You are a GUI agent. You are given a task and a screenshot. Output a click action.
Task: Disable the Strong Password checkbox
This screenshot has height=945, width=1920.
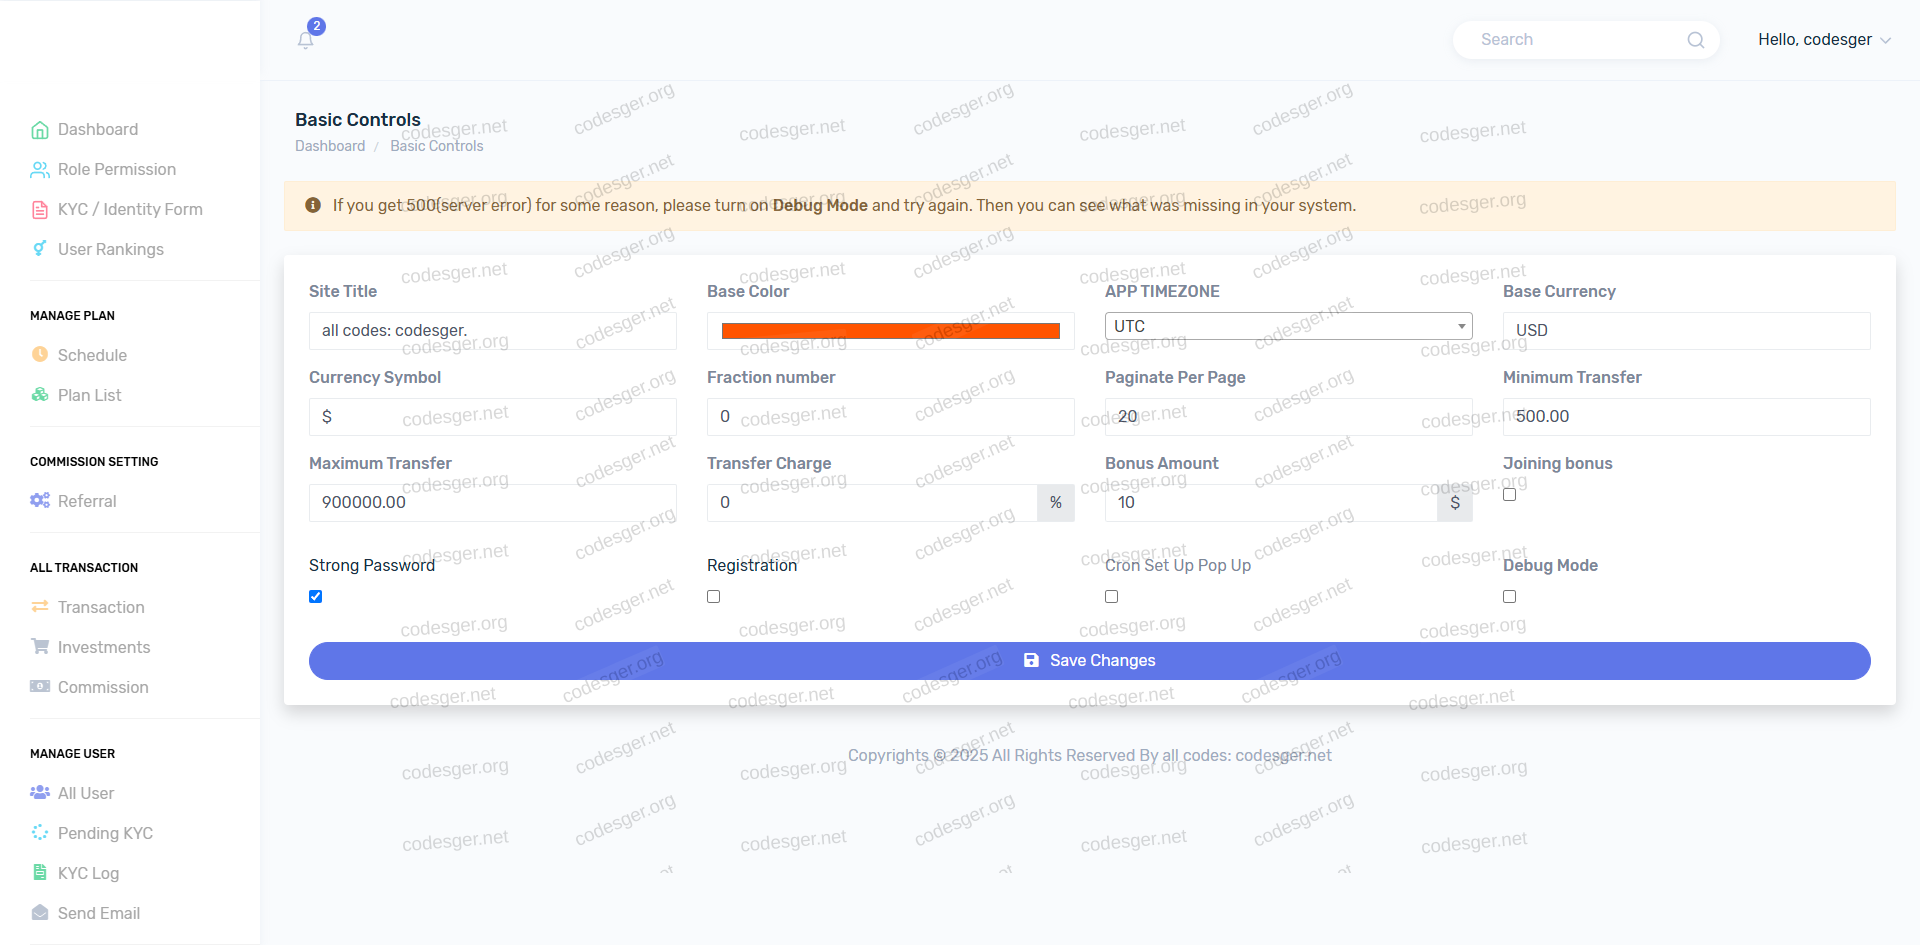[x=316, y=597]
